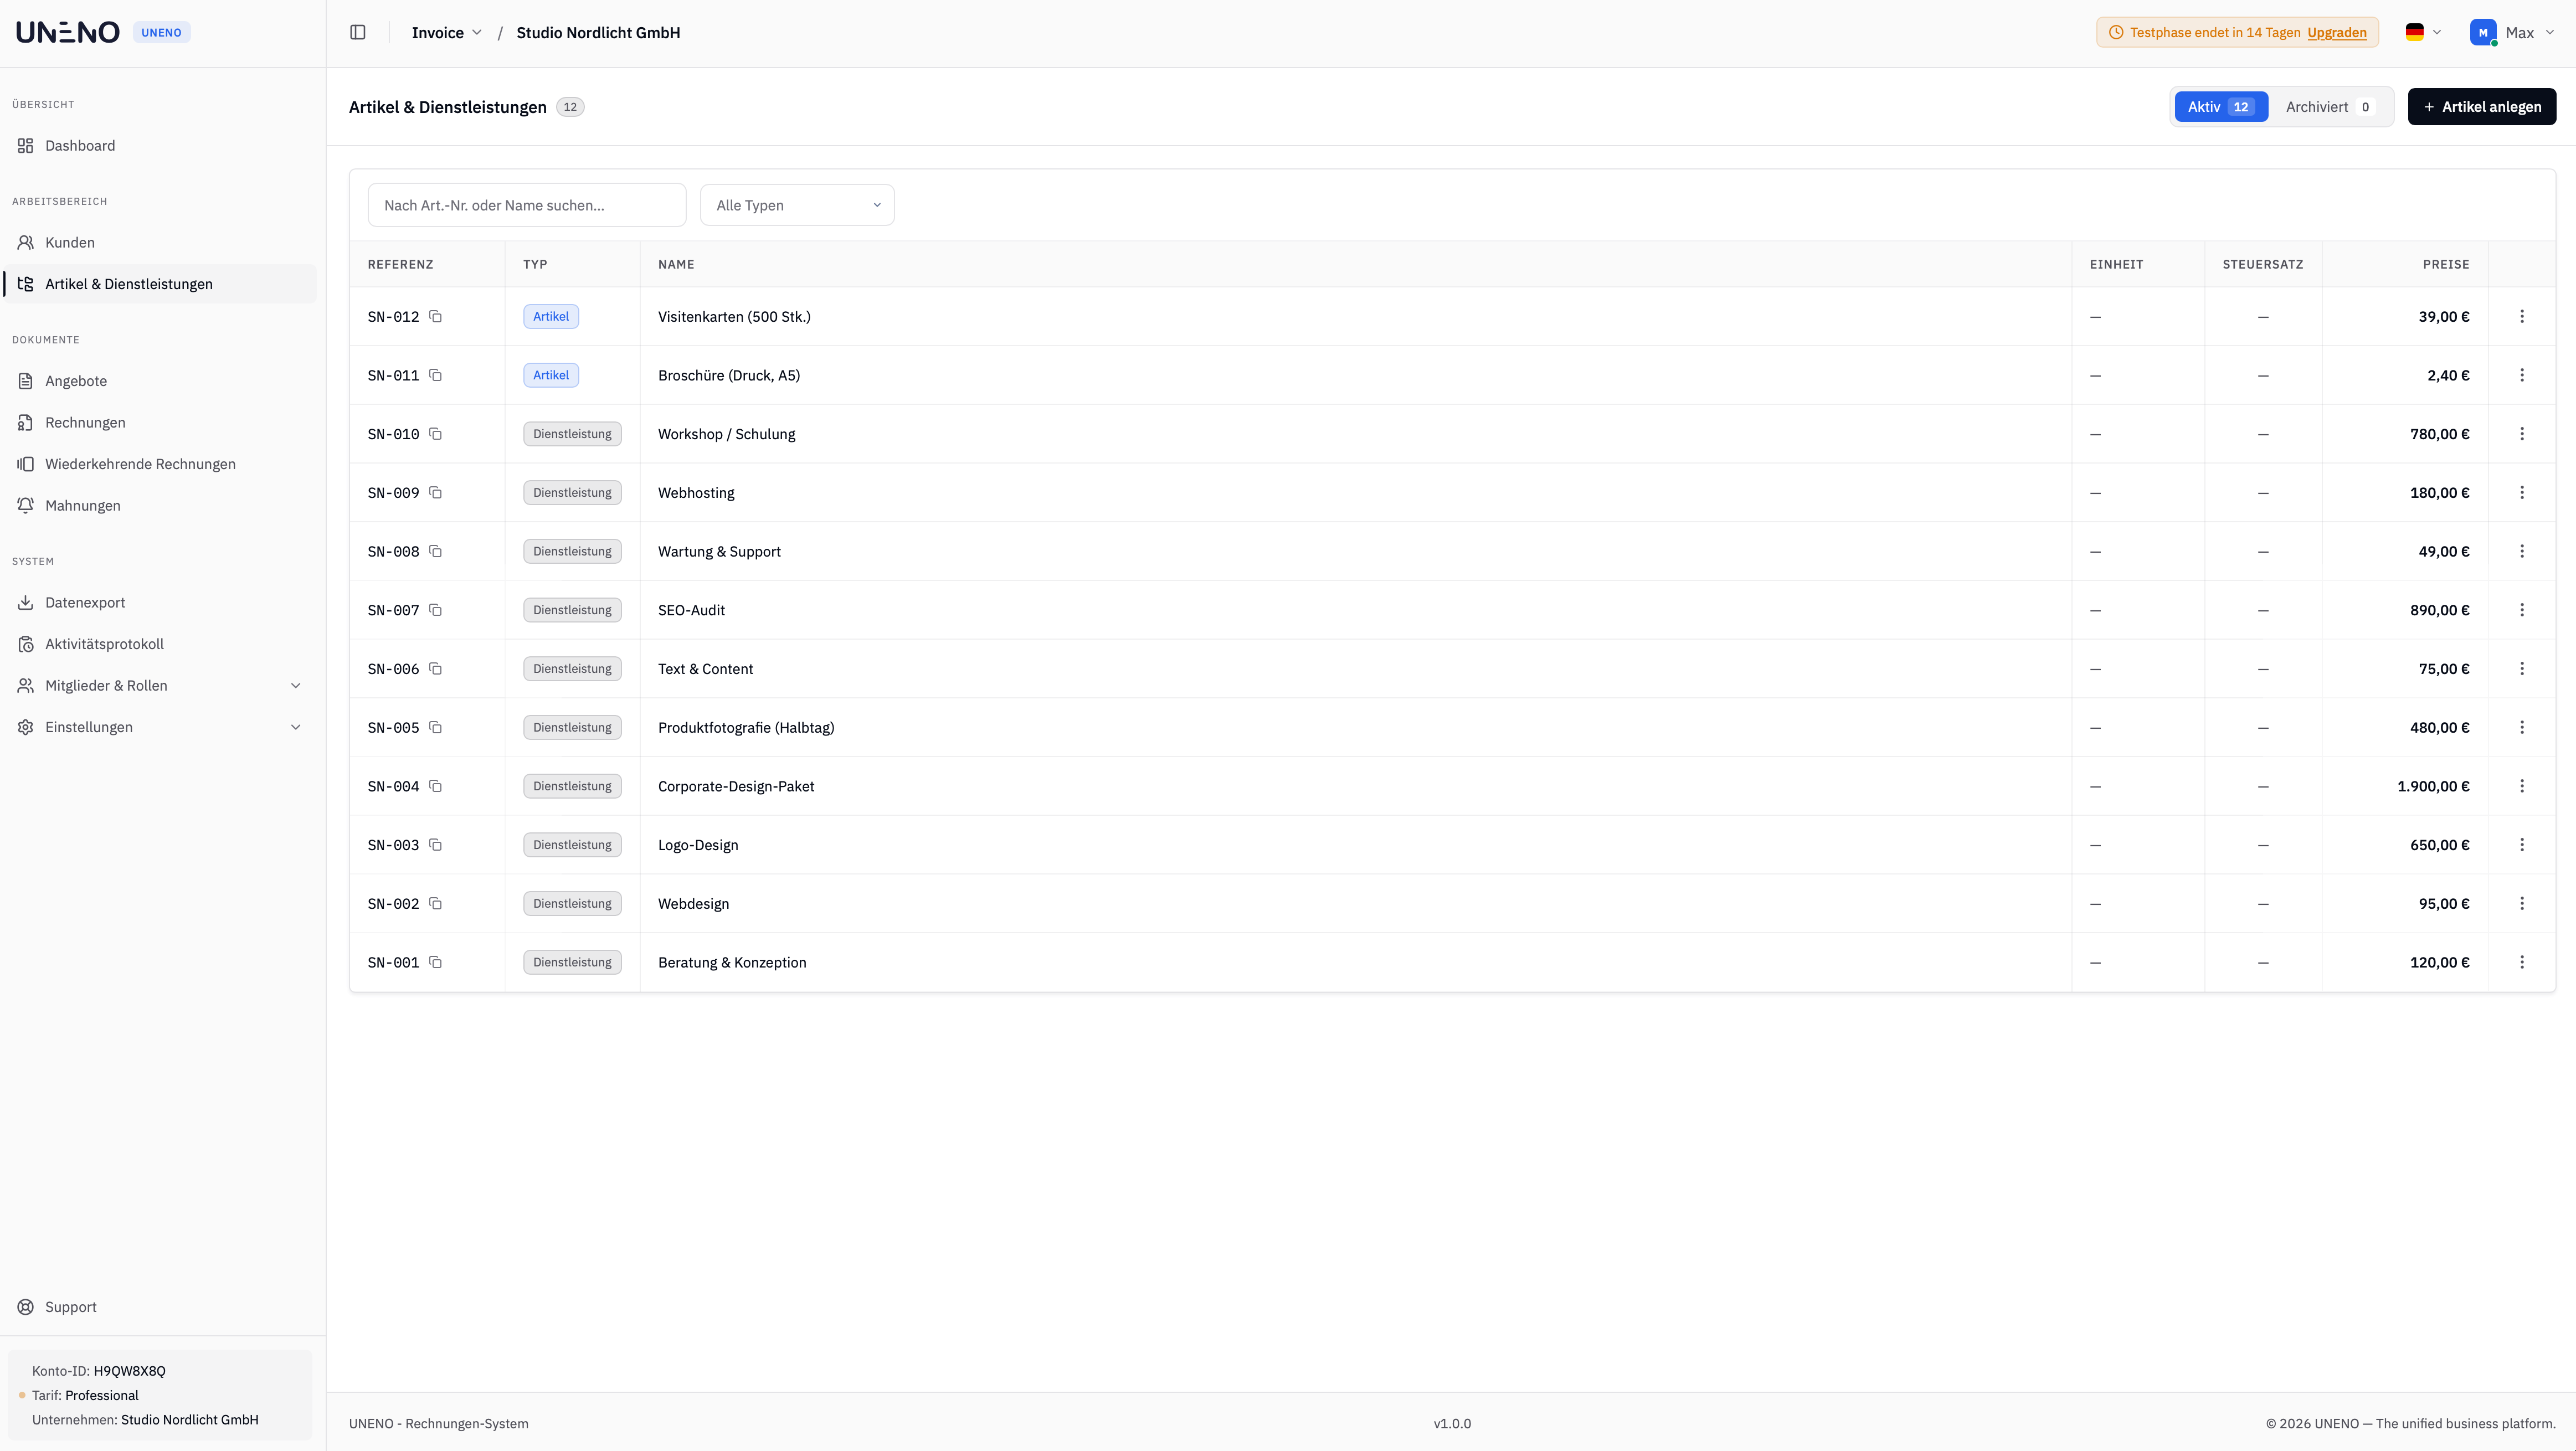Click the version v1.0.0 footer text

tap(1452, 1423)
